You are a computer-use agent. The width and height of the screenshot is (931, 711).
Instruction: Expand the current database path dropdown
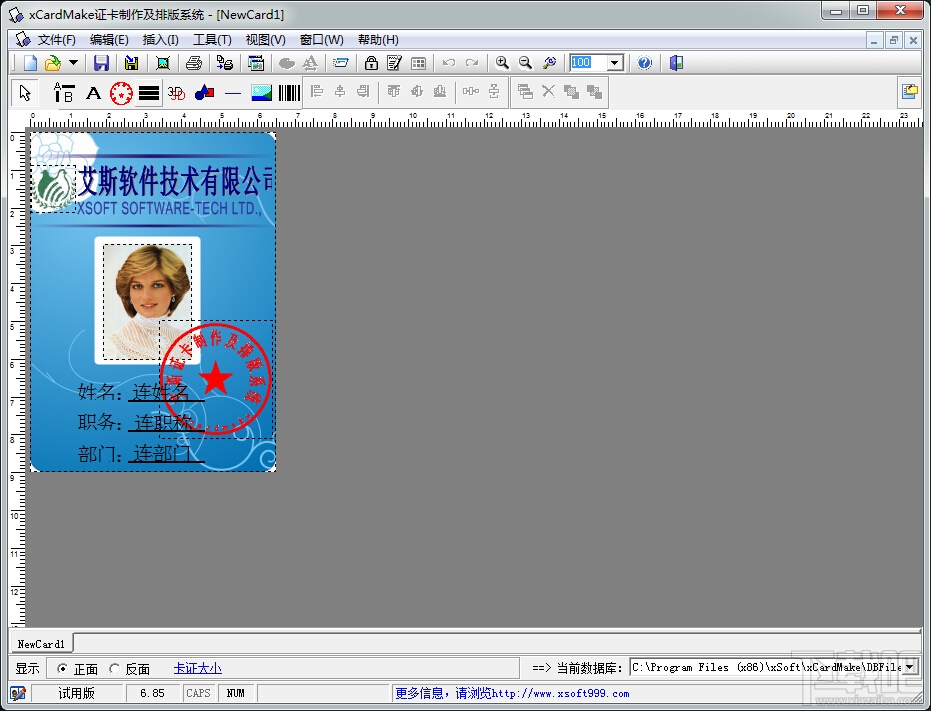pos(910,668)
